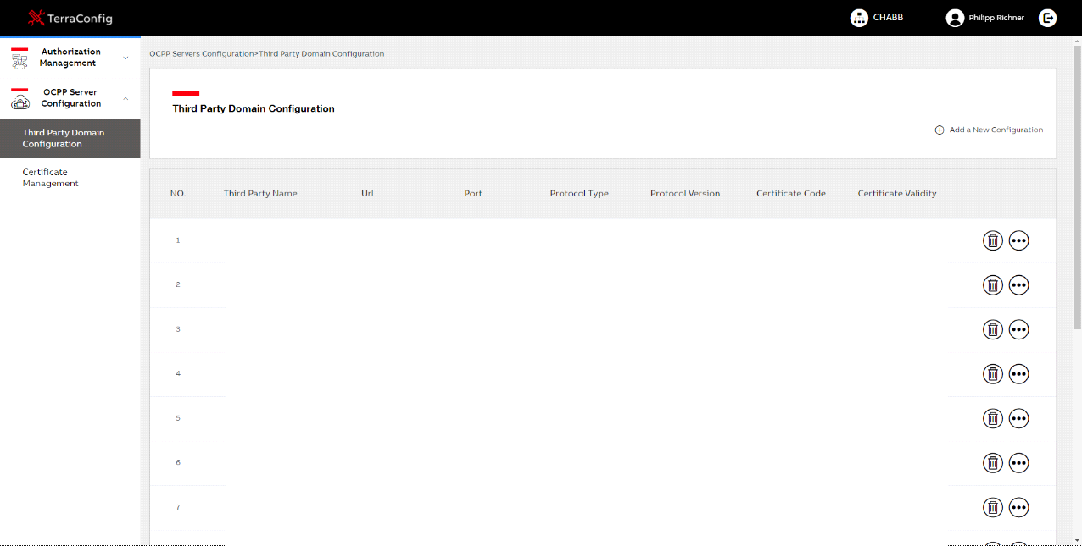Viewport: 1084px width, 548px height.
Task: Click the Philipp Richner user avatar
Action: tap(954, 18)
